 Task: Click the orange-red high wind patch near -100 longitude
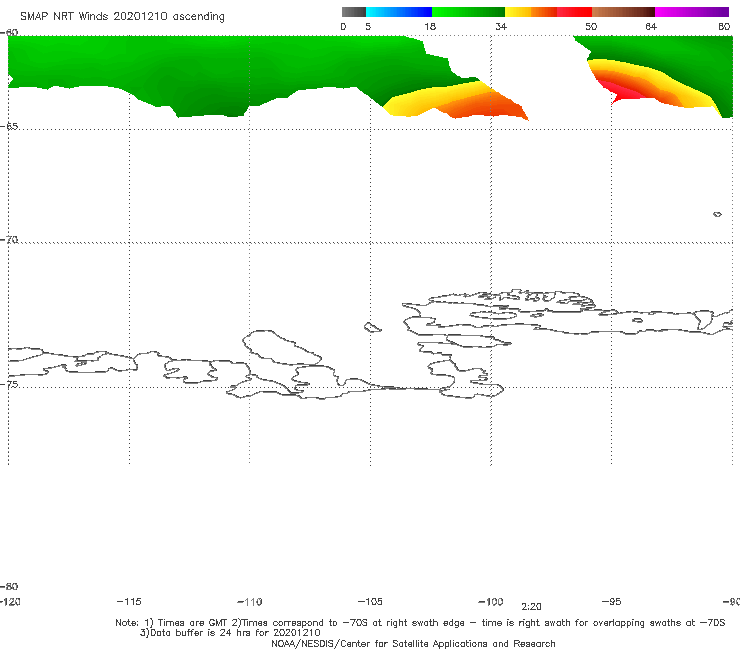pyautogui.click(x=486, y=106)
